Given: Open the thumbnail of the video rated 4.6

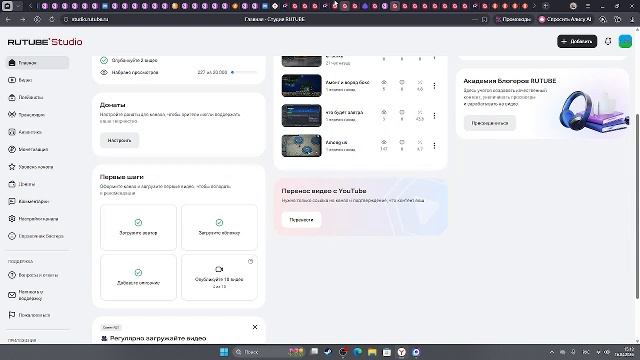Looking at the screenshot, I should (301, 85).
